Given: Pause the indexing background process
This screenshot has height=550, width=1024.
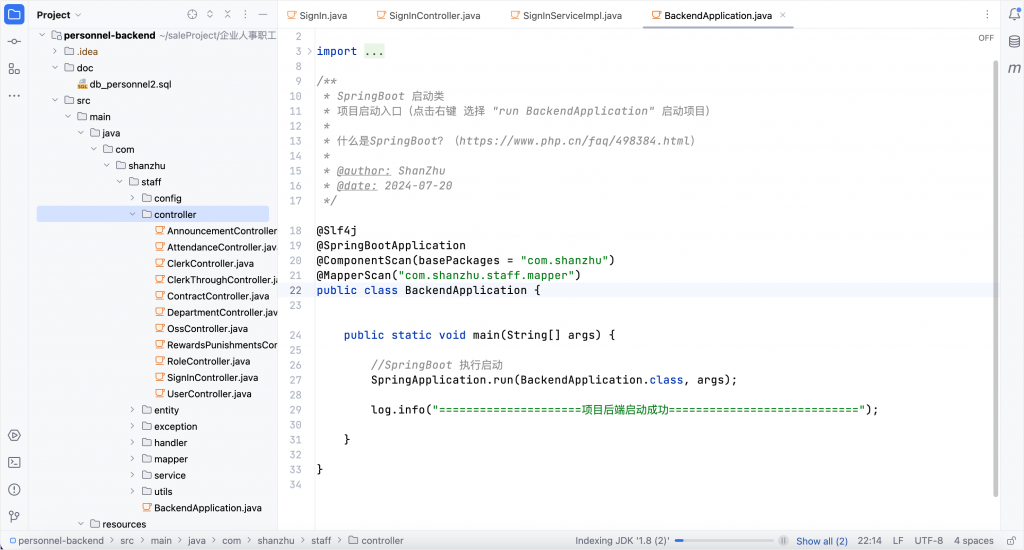Looking at the screenshot, I should click(x=783, y=541).
